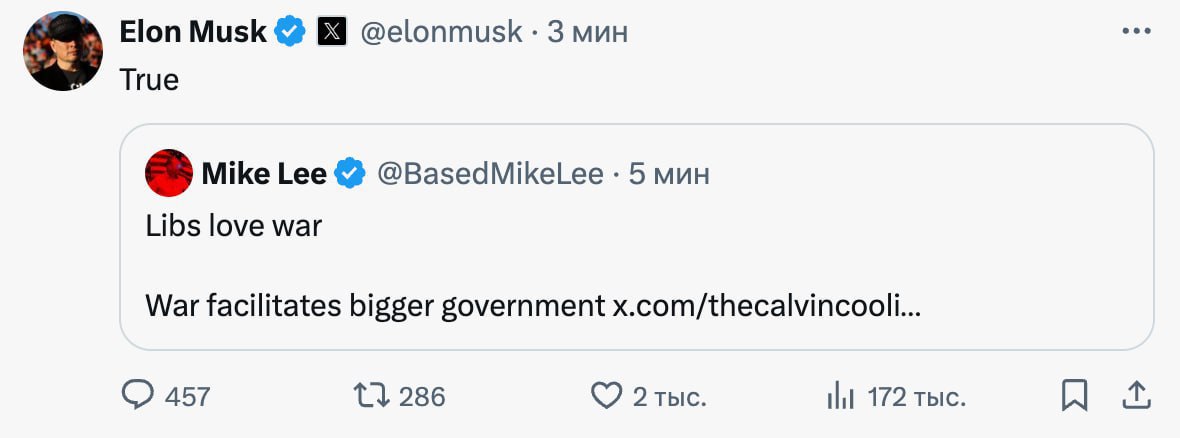Viewport: 1180px width, 438px height.
Task: Open the x.com/thecalvincooli… link
Action: (766, 306)
